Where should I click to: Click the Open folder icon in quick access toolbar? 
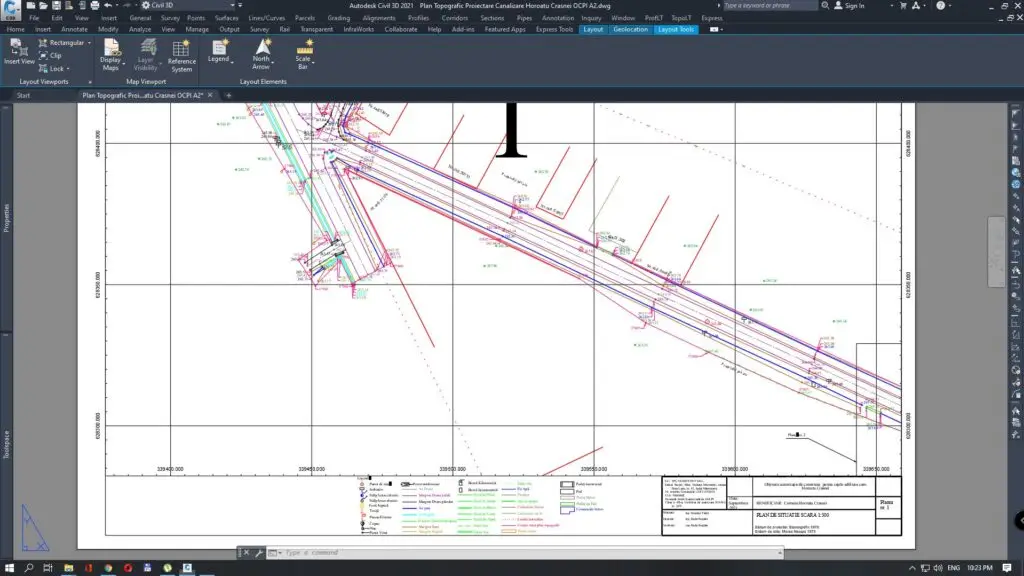43,5
